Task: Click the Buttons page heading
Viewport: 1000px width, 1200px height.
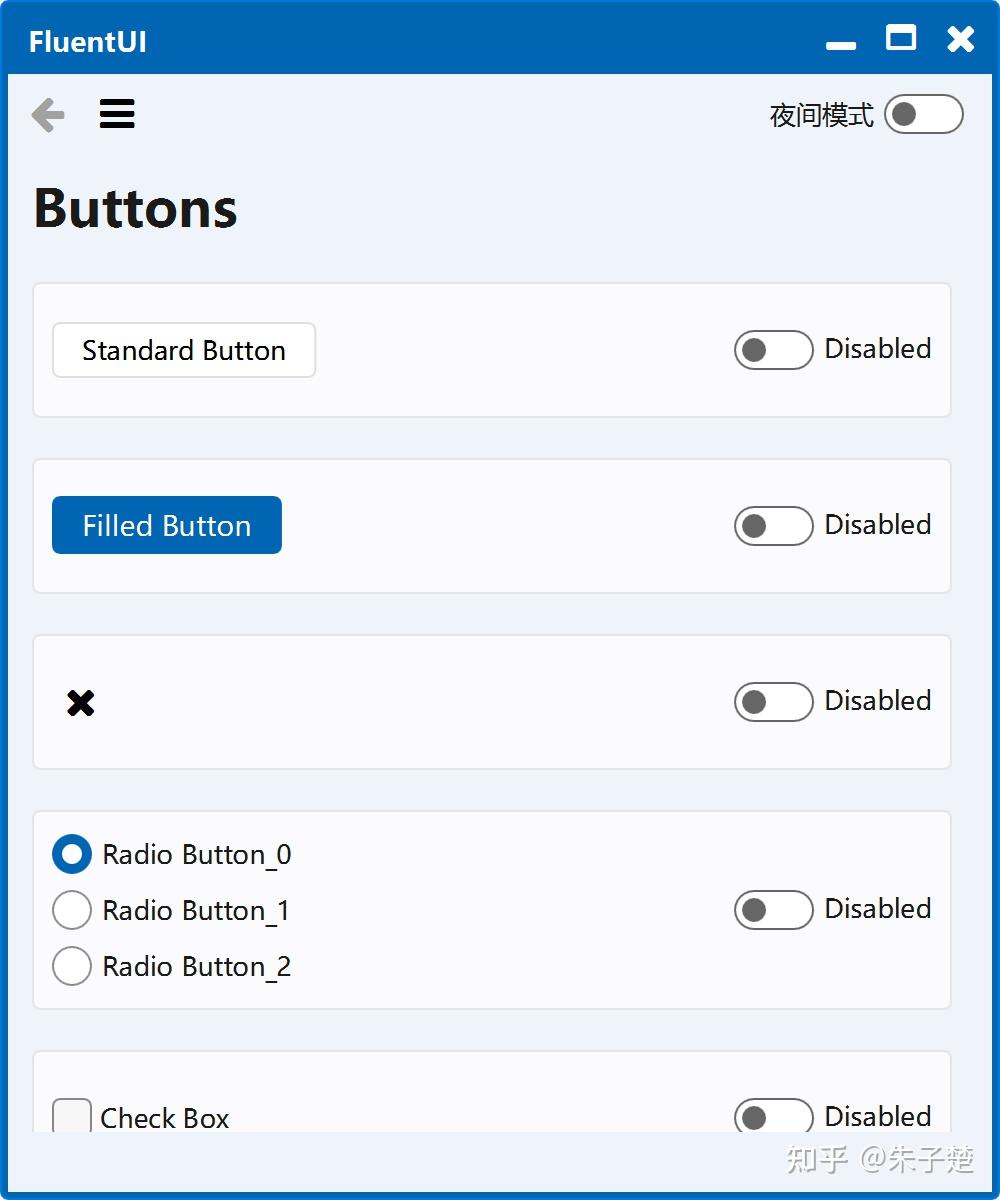Action: tap(135, 208)
